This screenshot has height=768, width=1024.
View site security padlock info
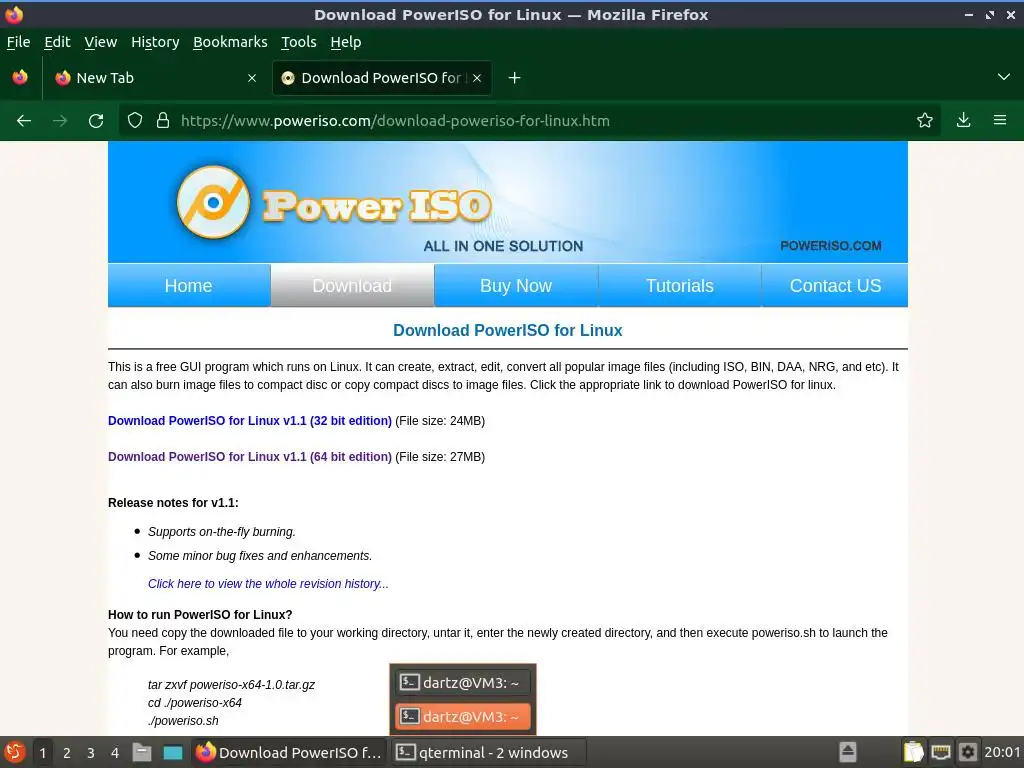163,120
